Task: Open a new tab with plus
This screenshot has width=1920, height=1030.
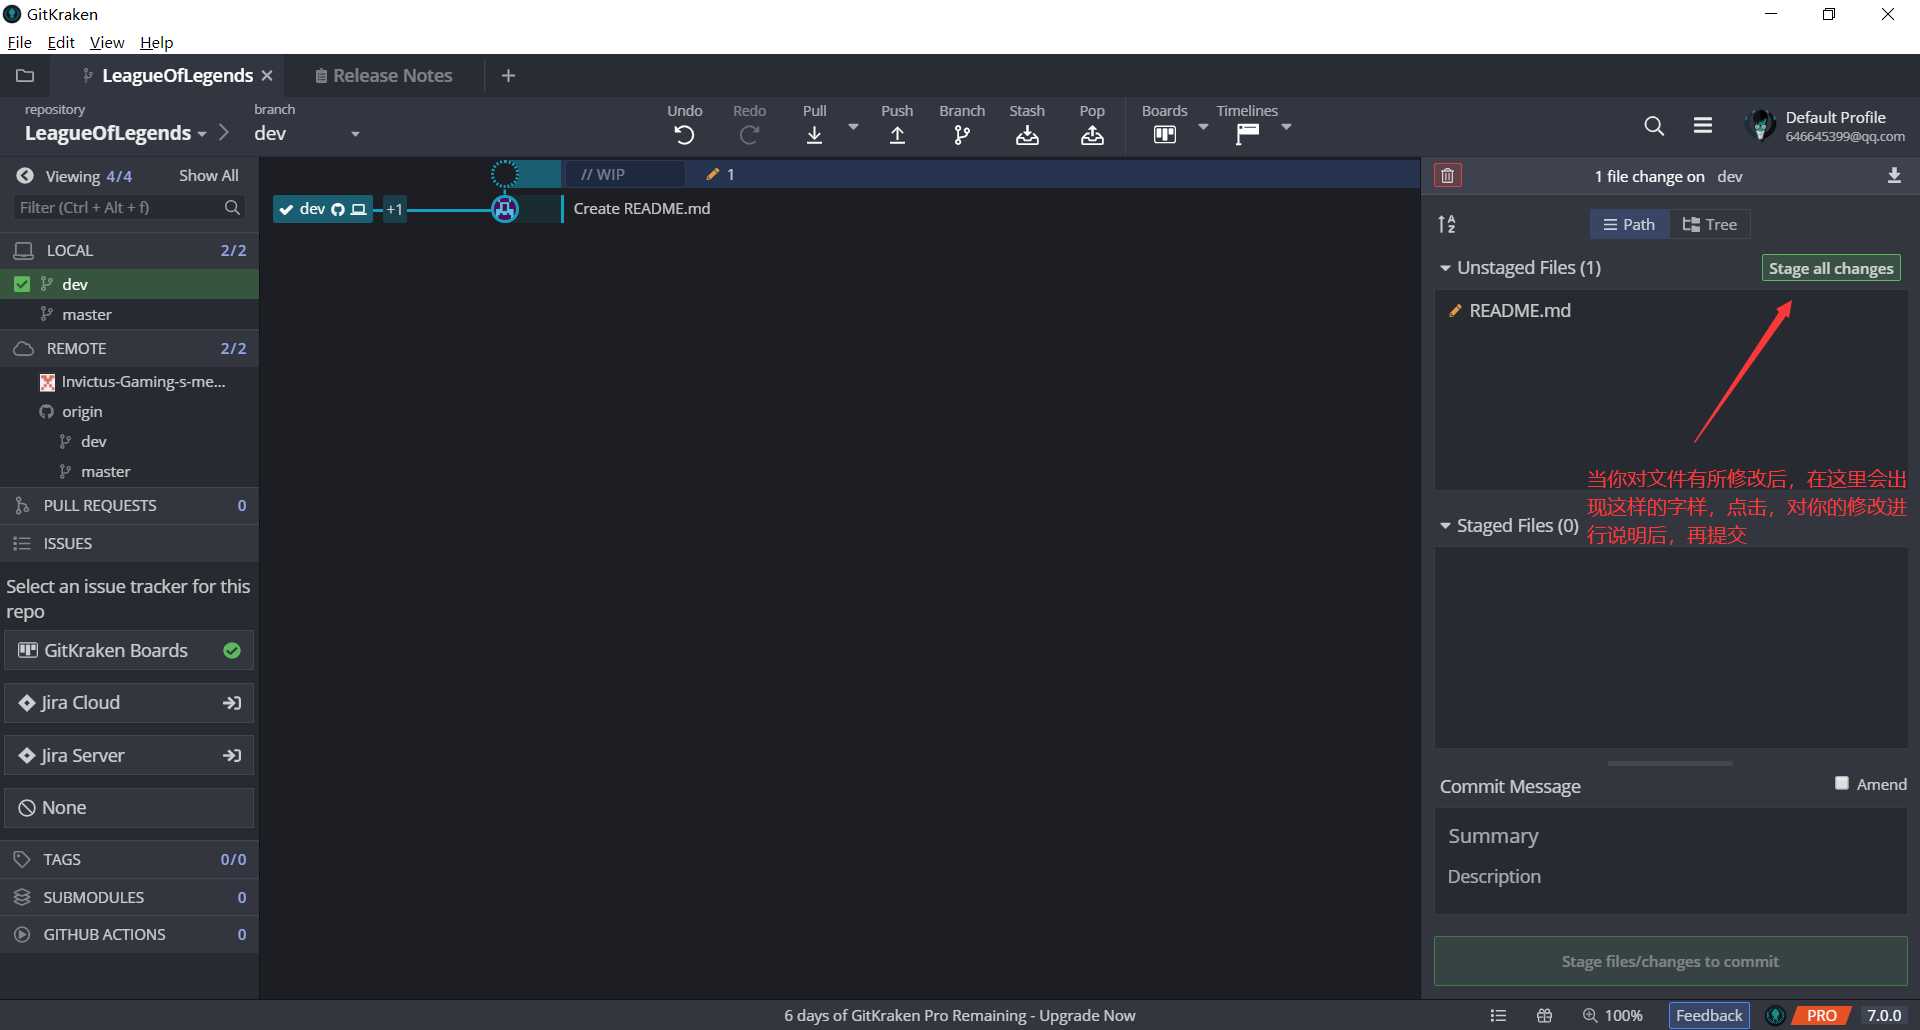Action: click(x=508, y=76)
